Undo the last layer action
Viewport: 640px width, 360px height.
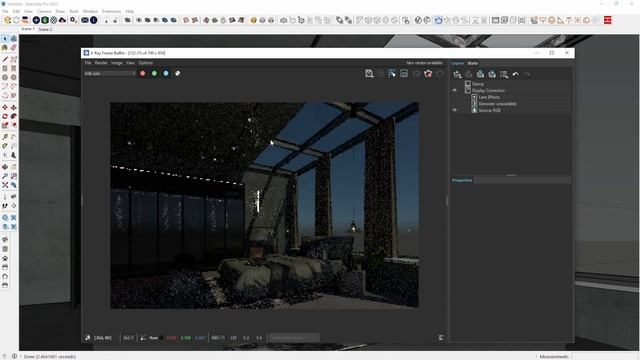516,74
